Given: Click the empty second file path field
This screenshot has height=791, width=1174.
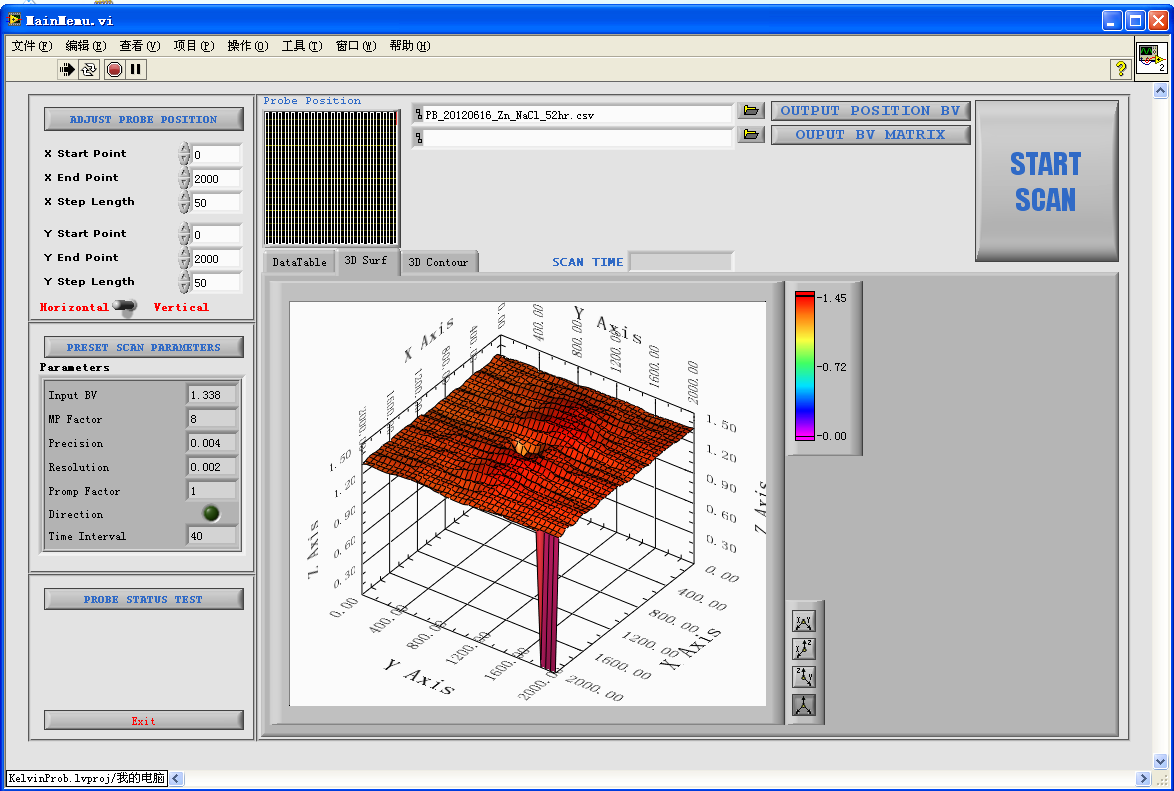Looking at the screenshot, I should [573, 138].
